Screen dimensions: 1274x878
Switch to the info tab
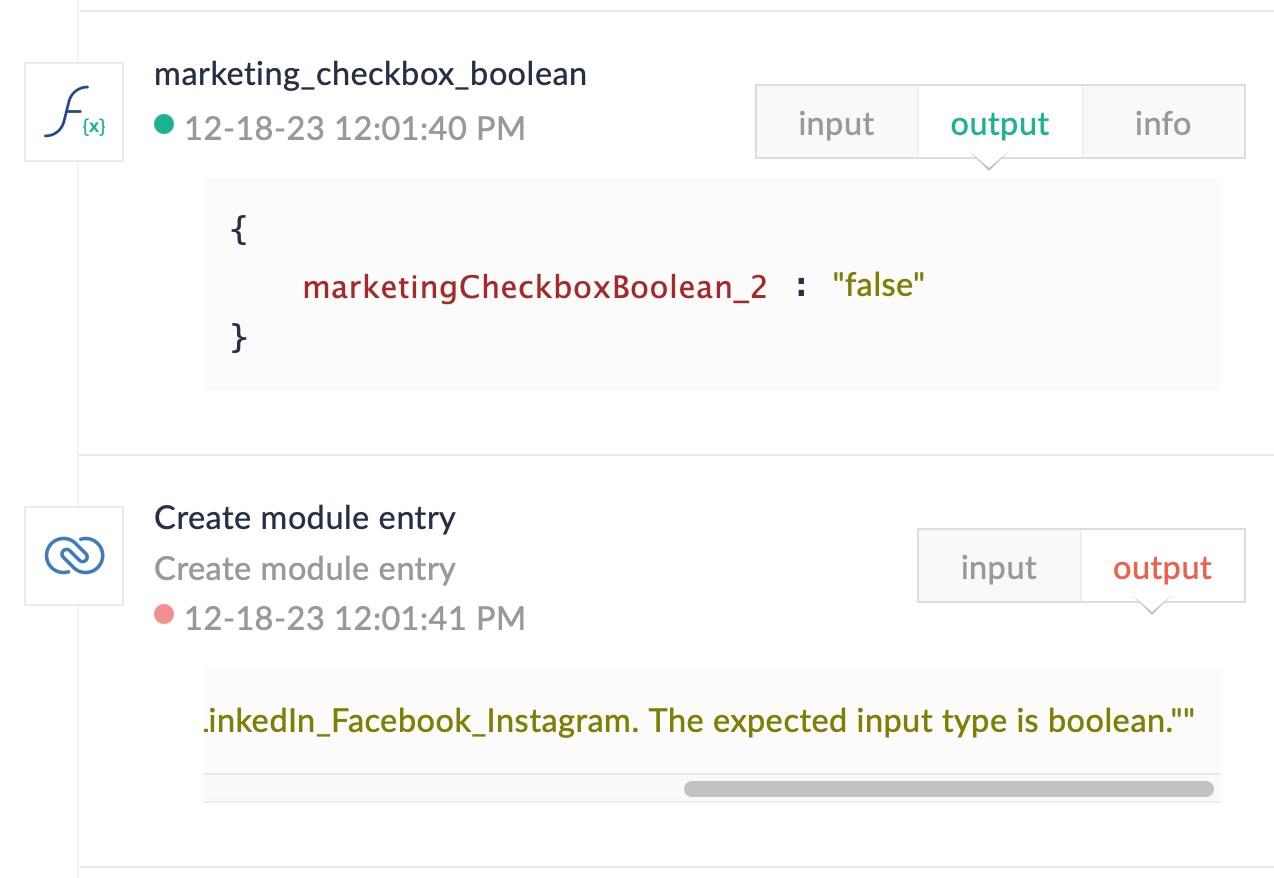(1162, 123)
